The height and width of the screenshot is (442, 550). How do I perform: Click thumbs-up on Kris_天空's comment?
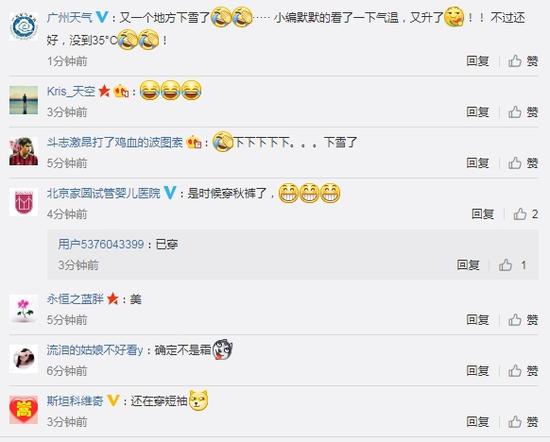523,112
